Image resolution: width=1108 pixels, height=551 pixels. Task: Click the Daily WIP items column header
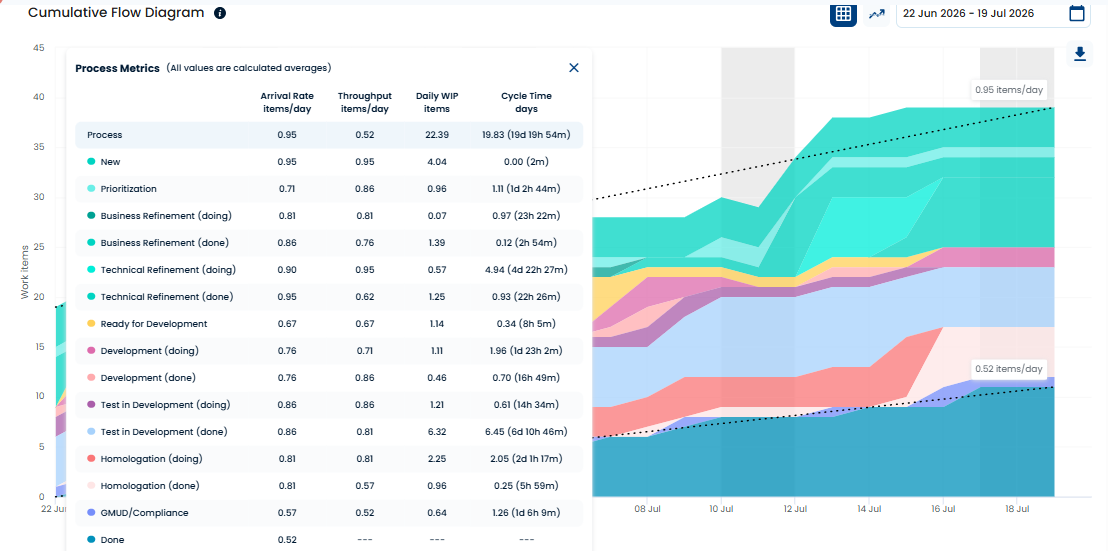click(x=437, y=102)
